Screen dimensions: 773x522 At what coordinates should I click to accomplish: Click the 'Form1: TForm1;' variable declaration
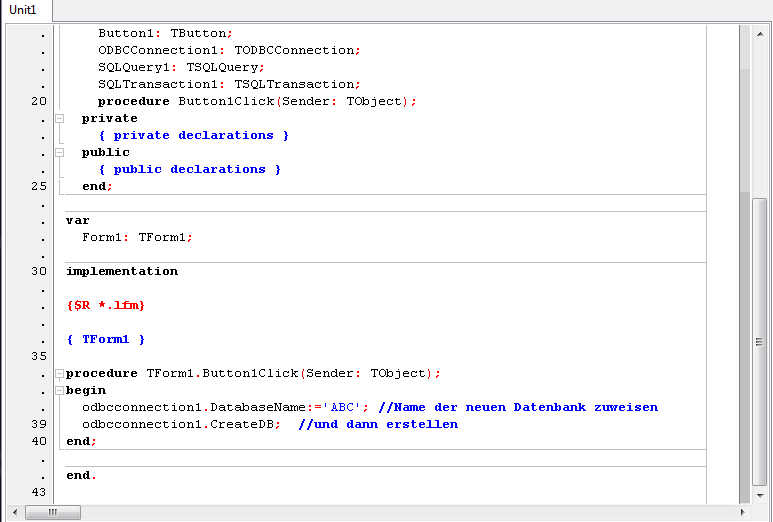tap(137, 237)
